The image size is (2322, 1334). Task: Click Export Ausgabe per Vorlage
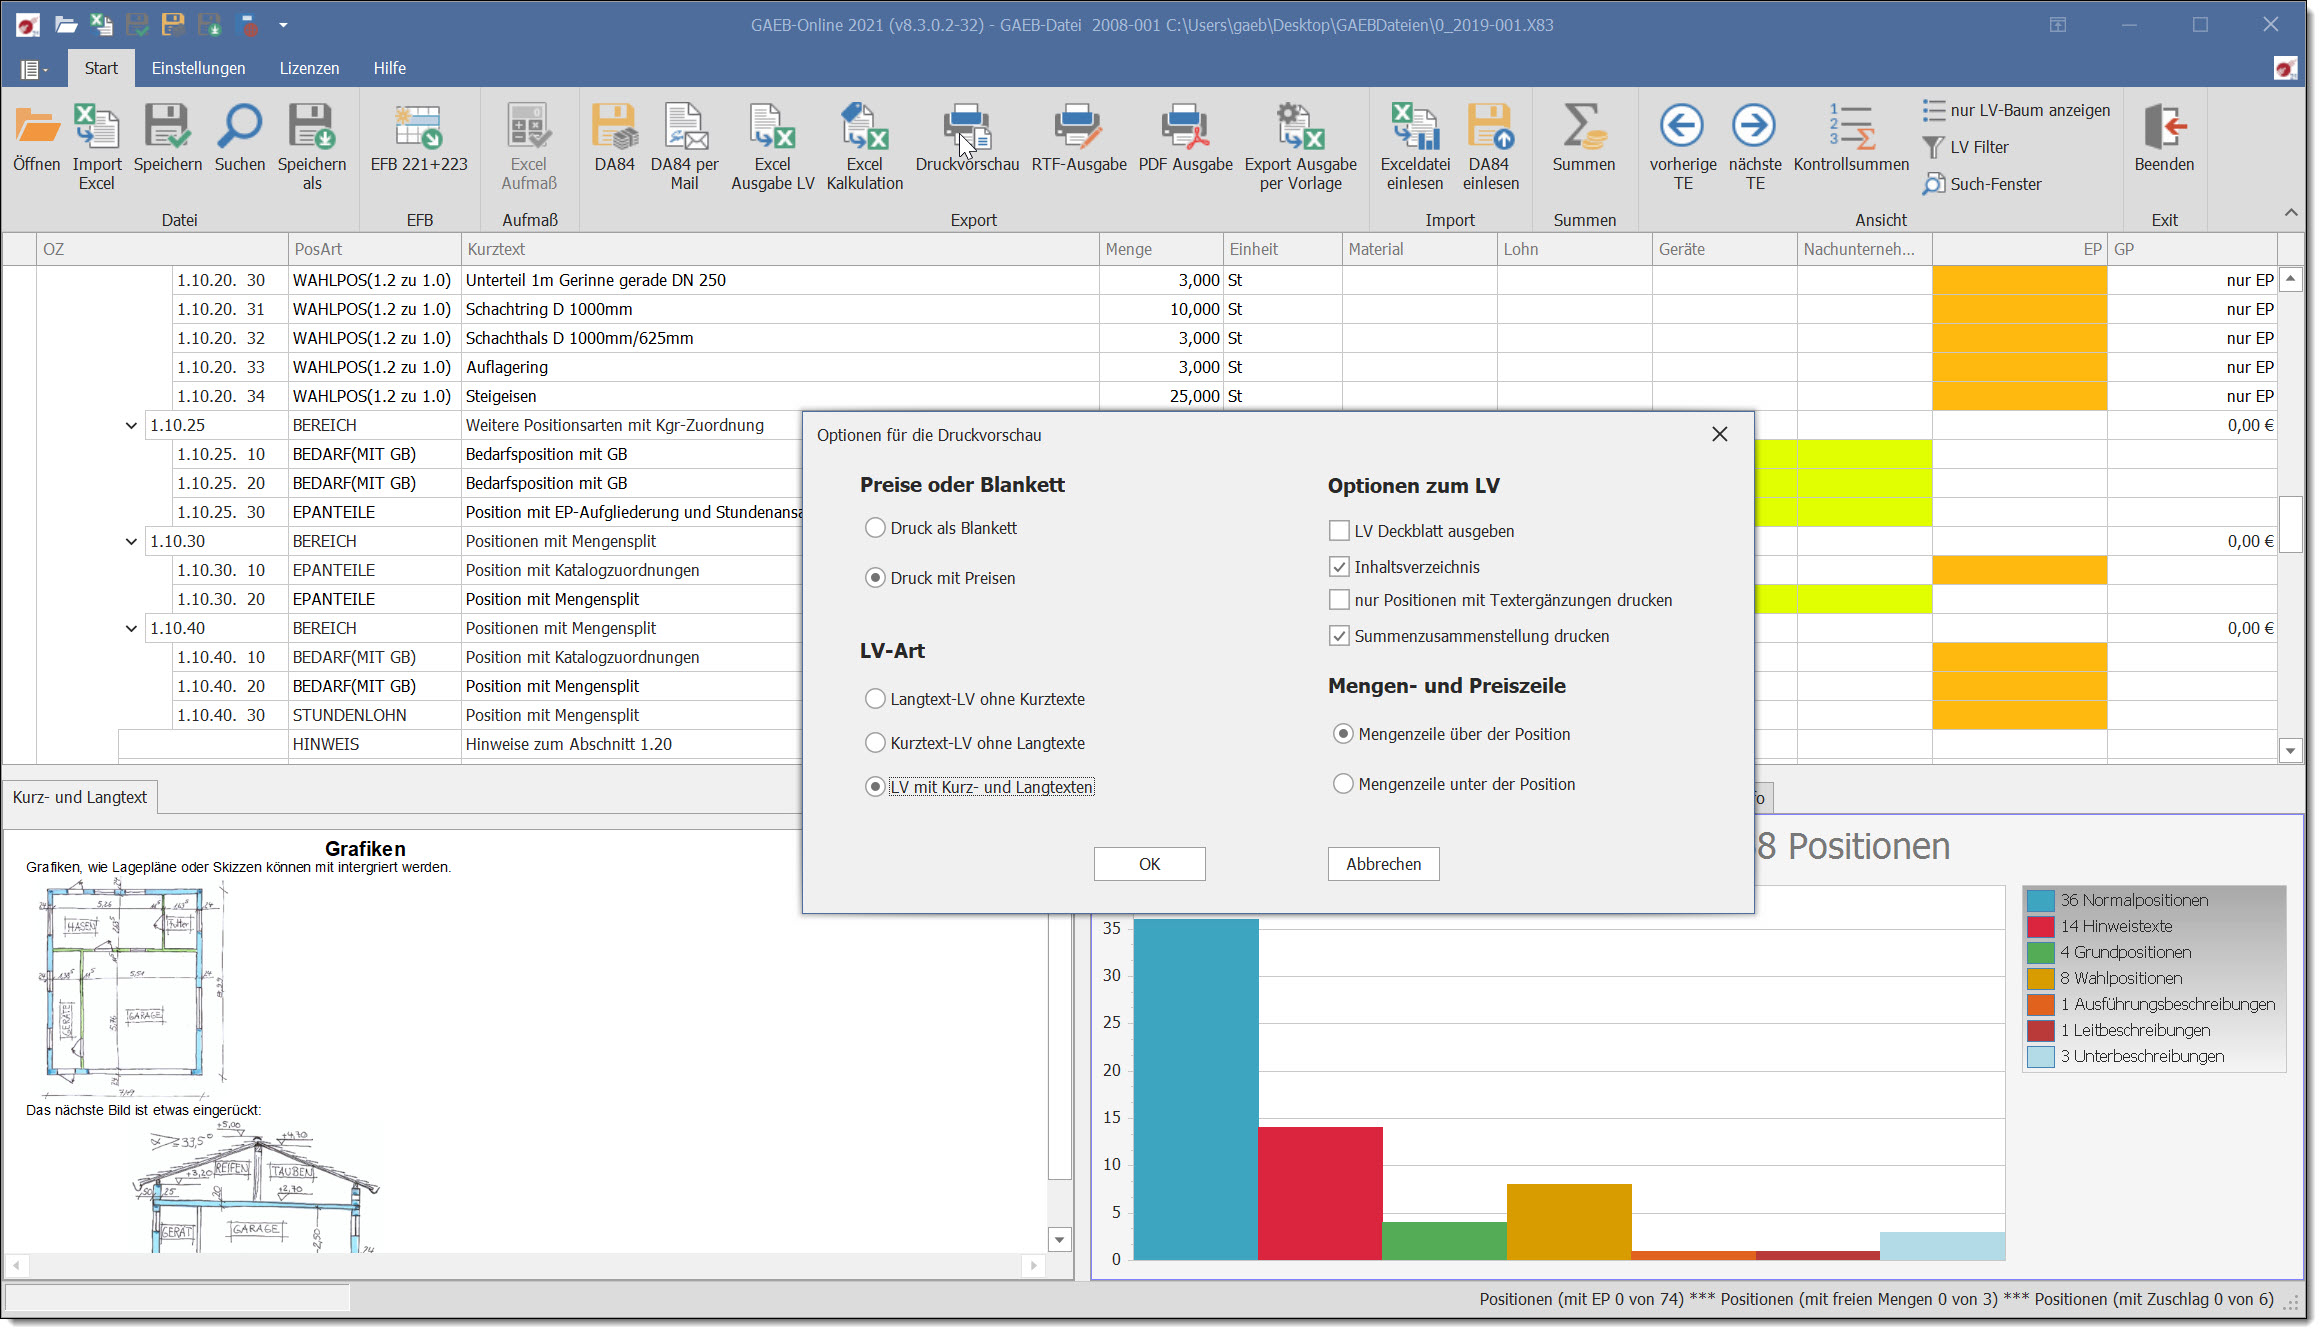tap(1301, 147)
